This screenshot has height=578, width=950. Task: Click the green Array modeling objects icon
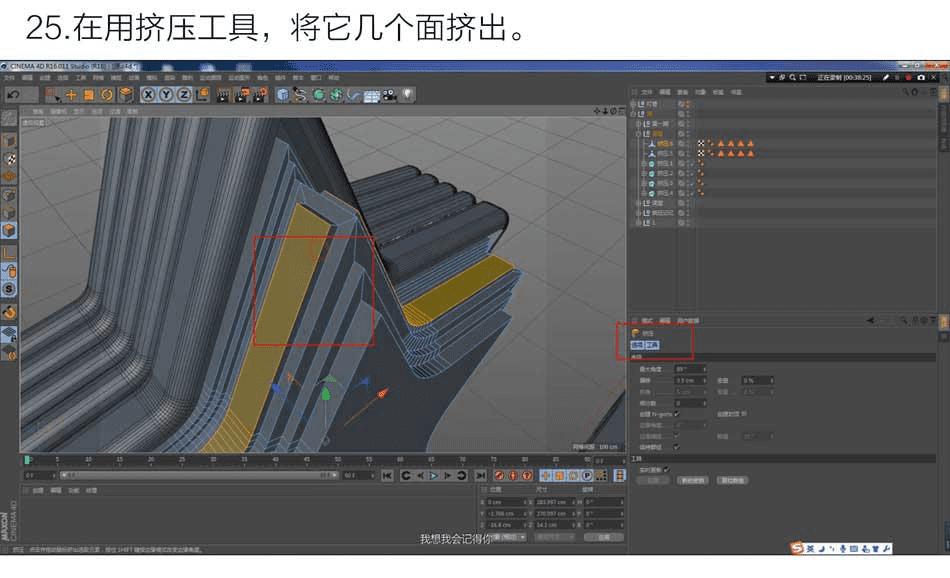click(x=336, y=95)
